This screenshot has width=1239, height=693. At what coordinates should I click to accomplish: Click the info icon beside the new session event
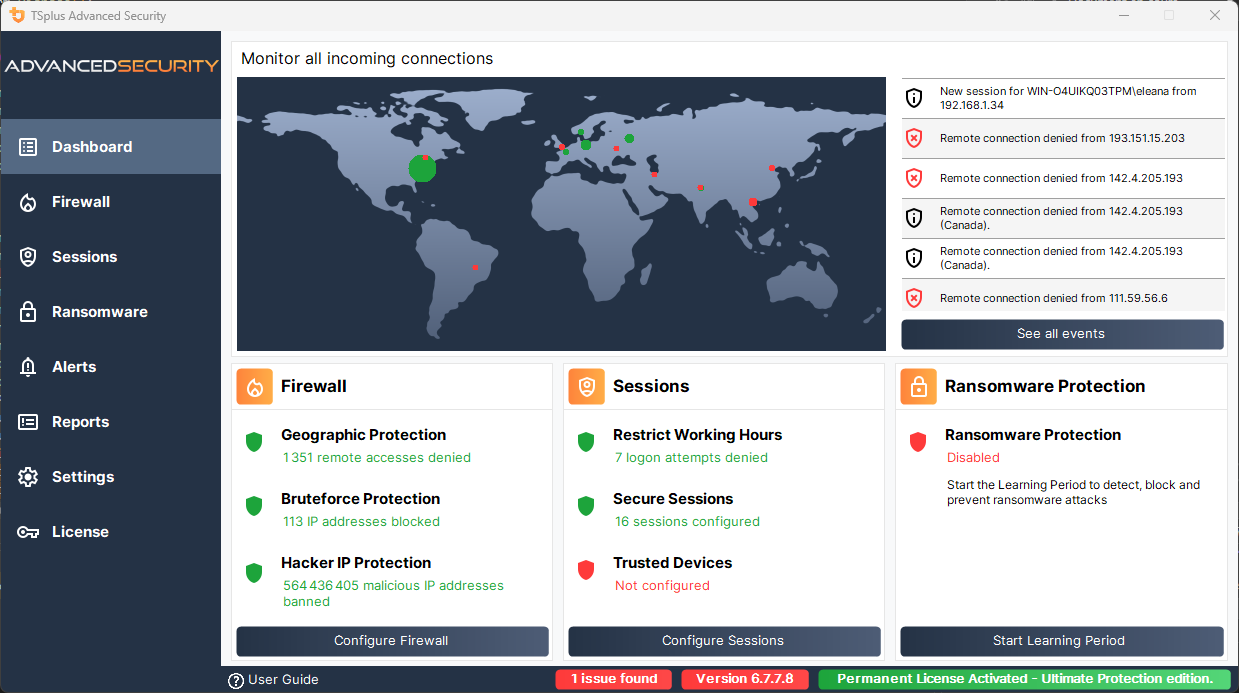click(913, 97)
